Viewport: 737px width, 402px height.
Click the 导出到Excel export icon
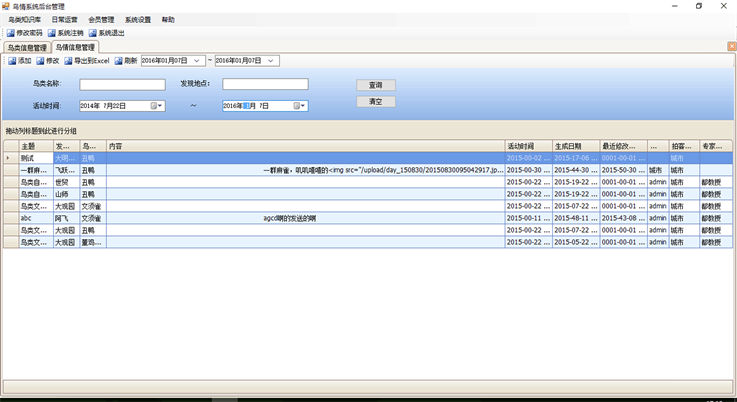(x=68, y=61)
